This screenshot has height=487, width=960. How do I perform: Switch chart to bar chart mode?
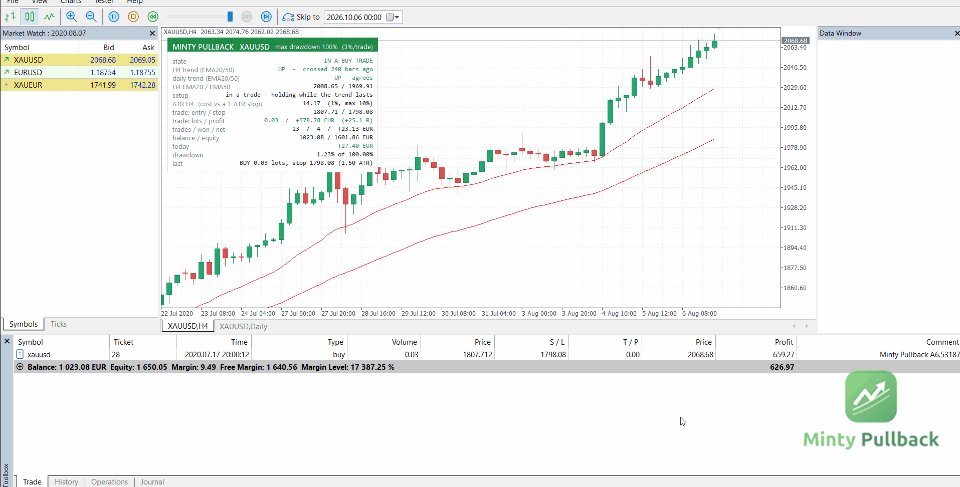tap(10, 17)
